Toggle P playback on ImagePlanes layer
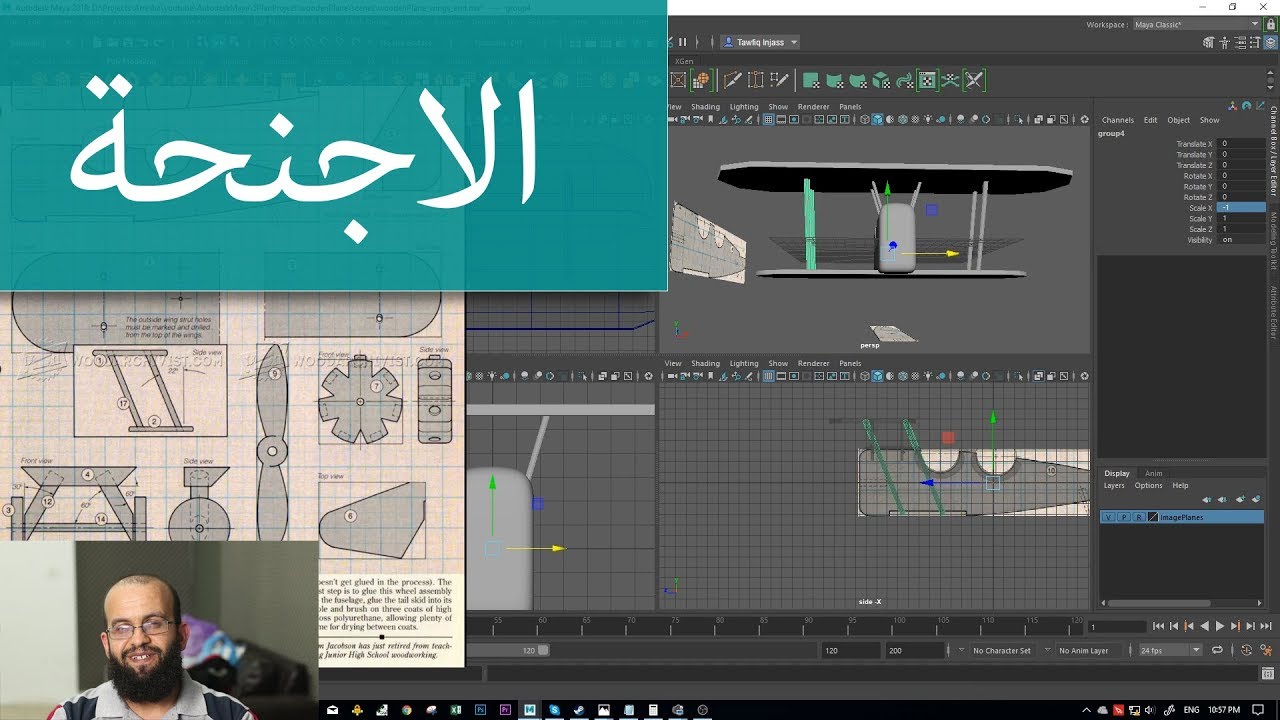This screenshot has height=720, width=1280. 1124,517
